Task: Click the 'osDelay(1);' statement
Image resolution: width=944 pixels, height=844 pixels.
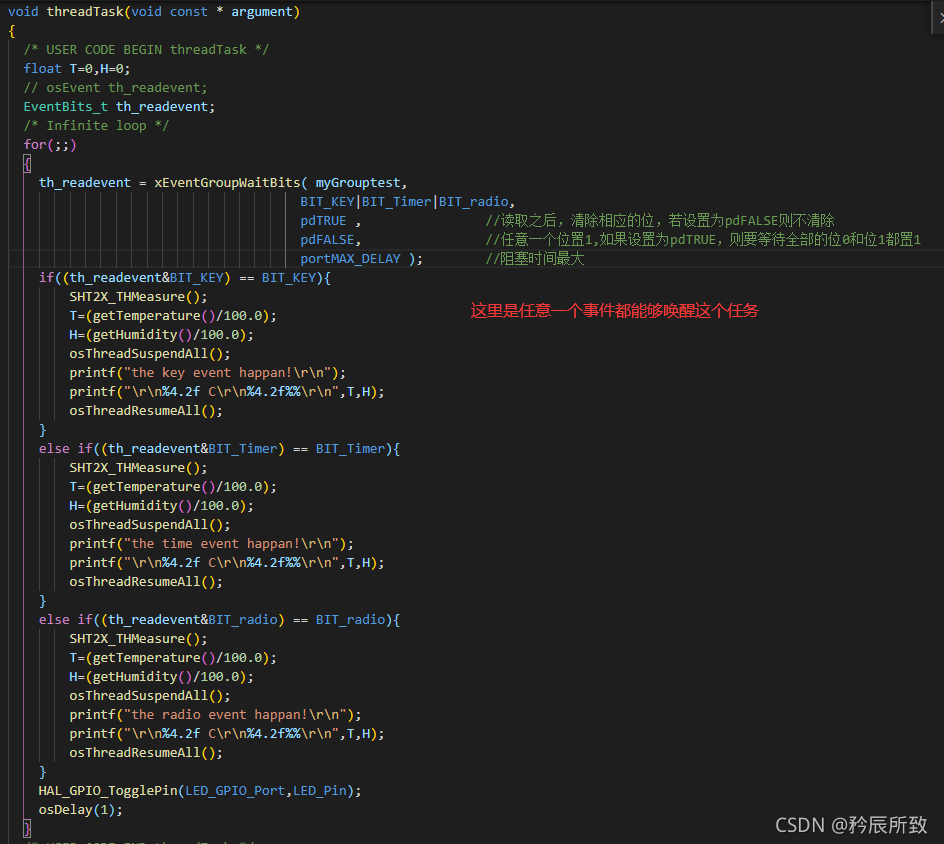Action: [81, 810]
